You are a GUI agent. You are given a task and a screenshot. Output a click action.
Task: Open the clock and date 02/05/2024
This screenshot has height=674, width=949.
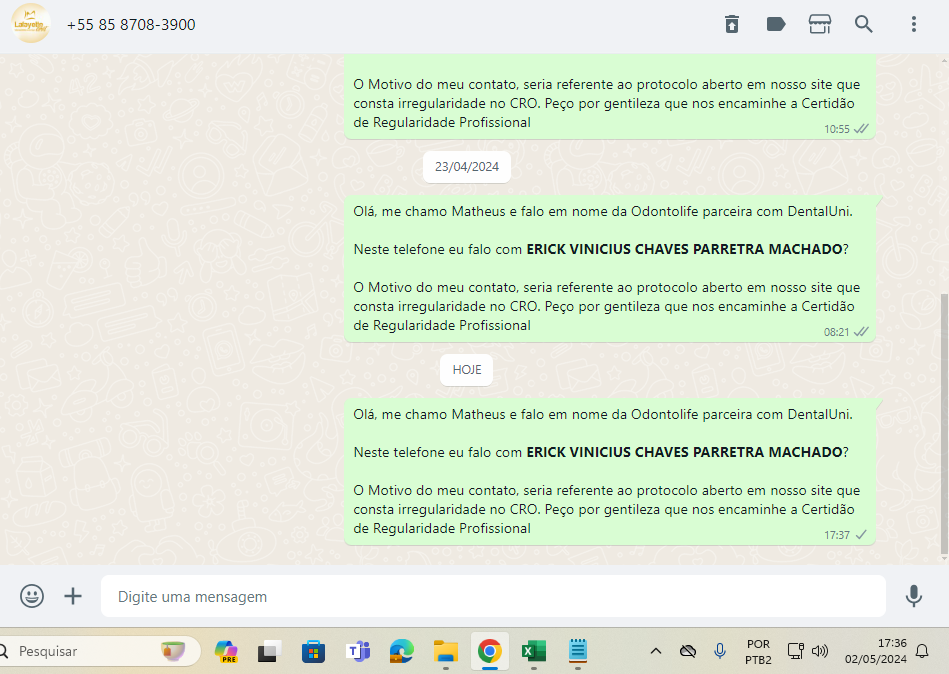(x=876, y=651)
